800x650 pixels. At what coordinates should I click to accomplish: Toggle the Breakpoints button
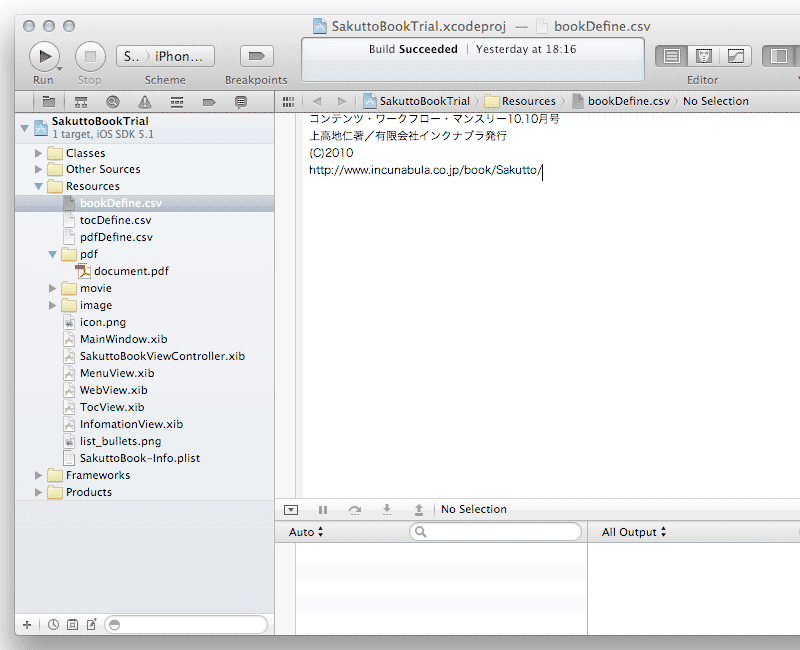[x=257, y=56]
